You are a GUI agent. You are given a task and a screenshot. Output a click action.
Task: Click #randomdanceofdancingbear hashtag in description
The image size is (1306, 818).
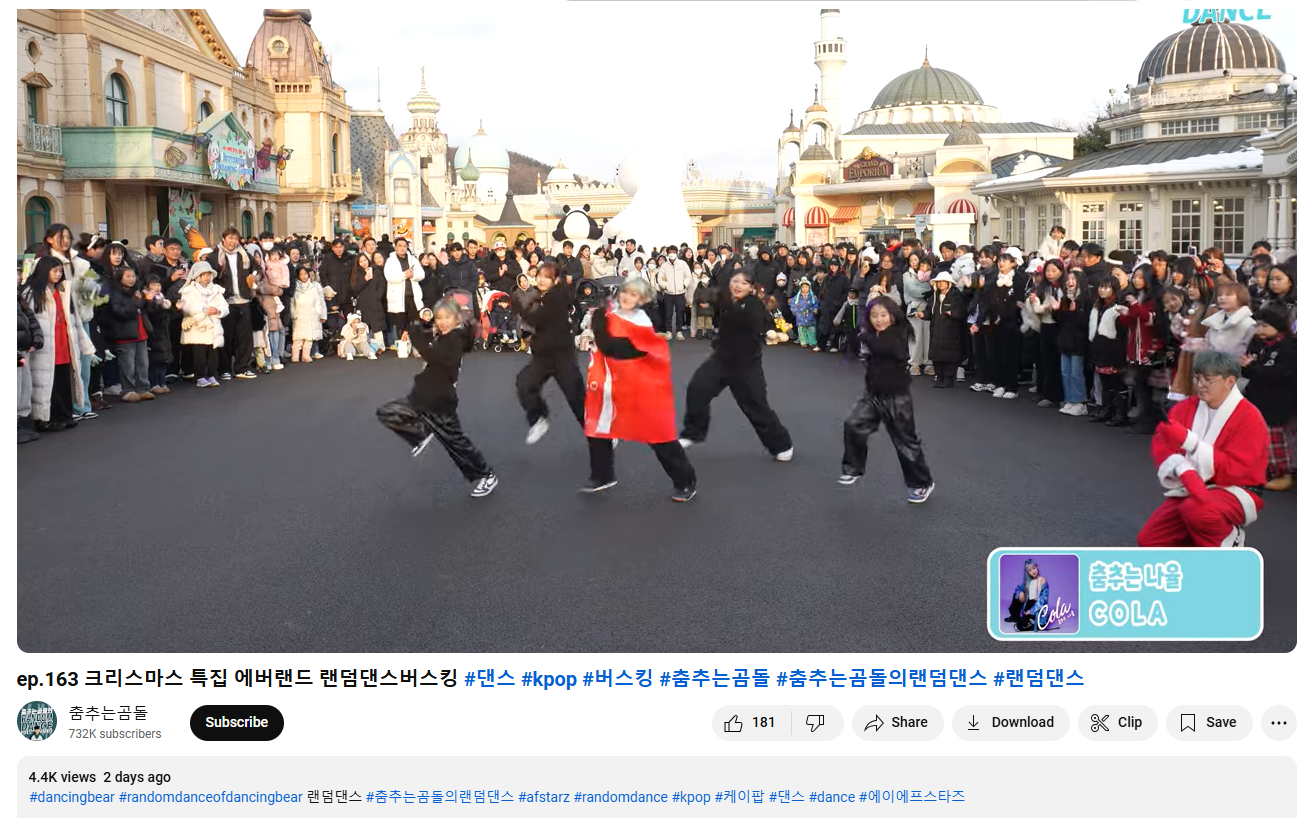coord(210,797)
